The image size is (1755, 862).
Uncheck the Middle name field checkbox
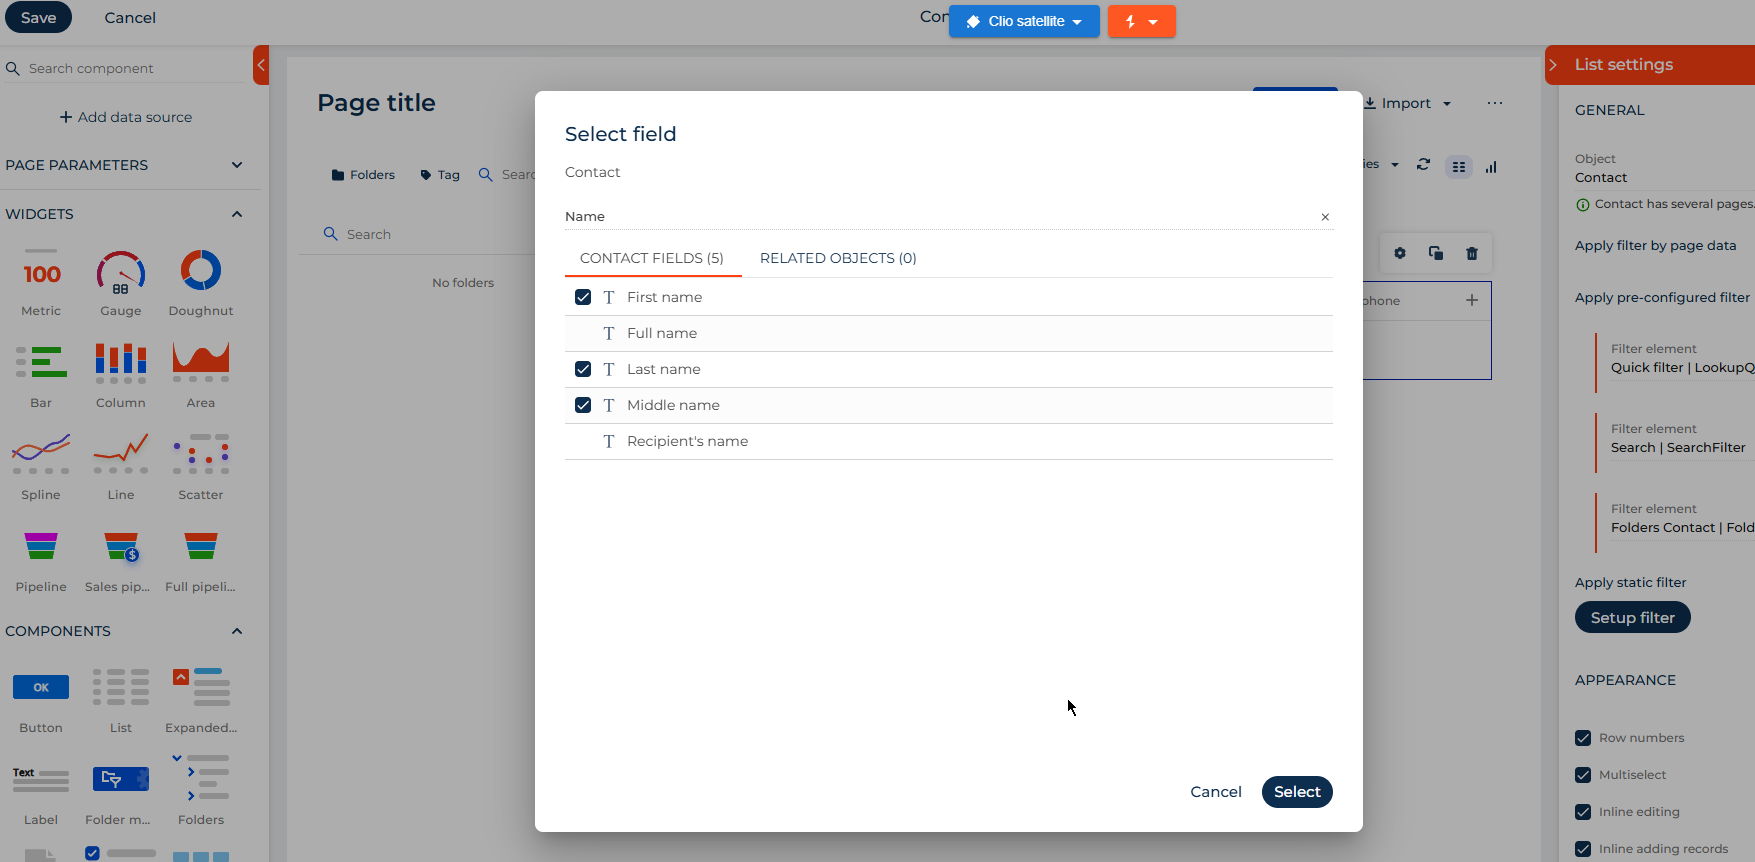[x=583, y=405]
